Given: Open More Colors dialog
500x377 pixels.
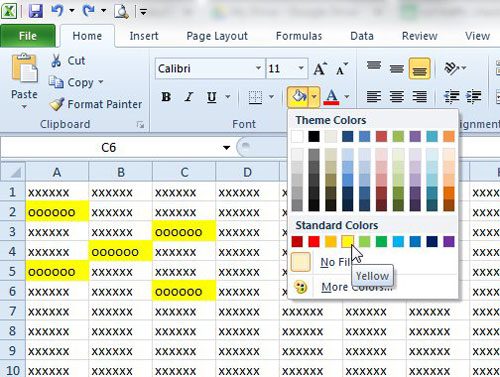Looking at the screenshot, I should click(x=357, y=287).
